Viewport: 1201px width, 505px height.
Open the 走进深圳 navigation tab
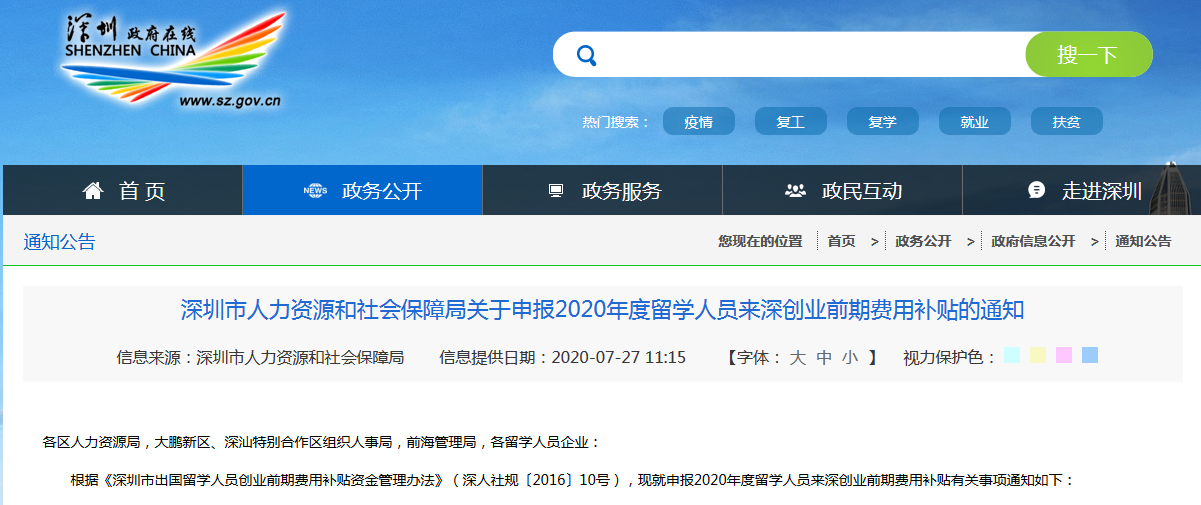[x=1080, y=190]
